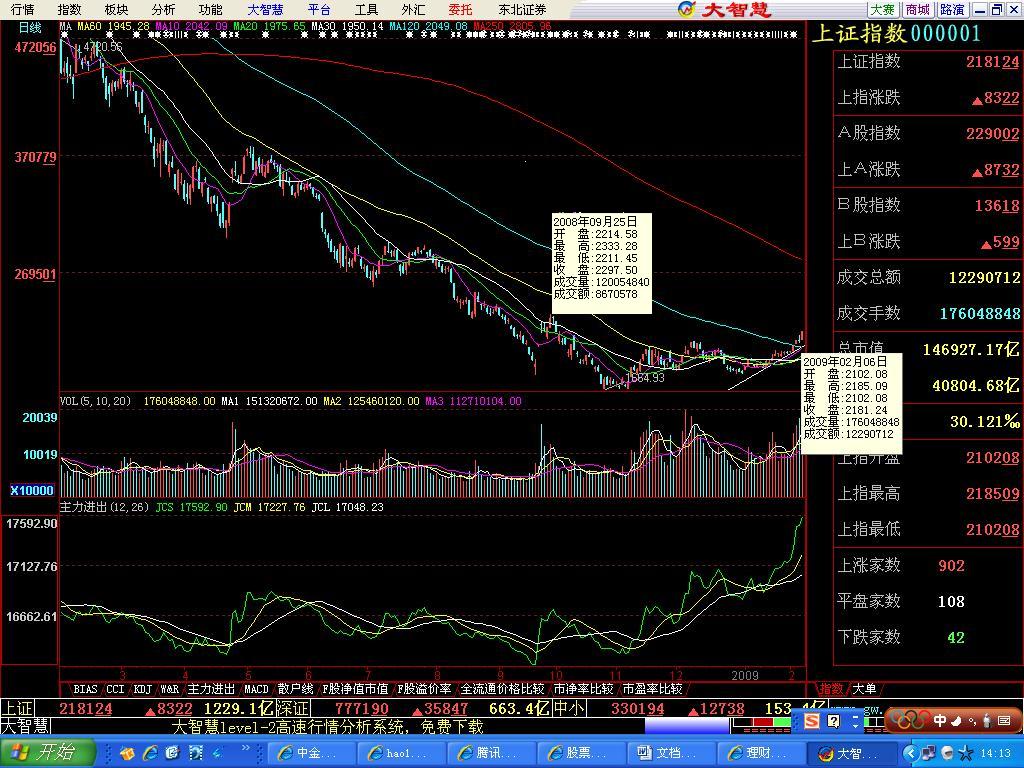Click the soft keyboard icon on input bar
Screen dimensions: 1024x768
click(x=1003, y=720)
